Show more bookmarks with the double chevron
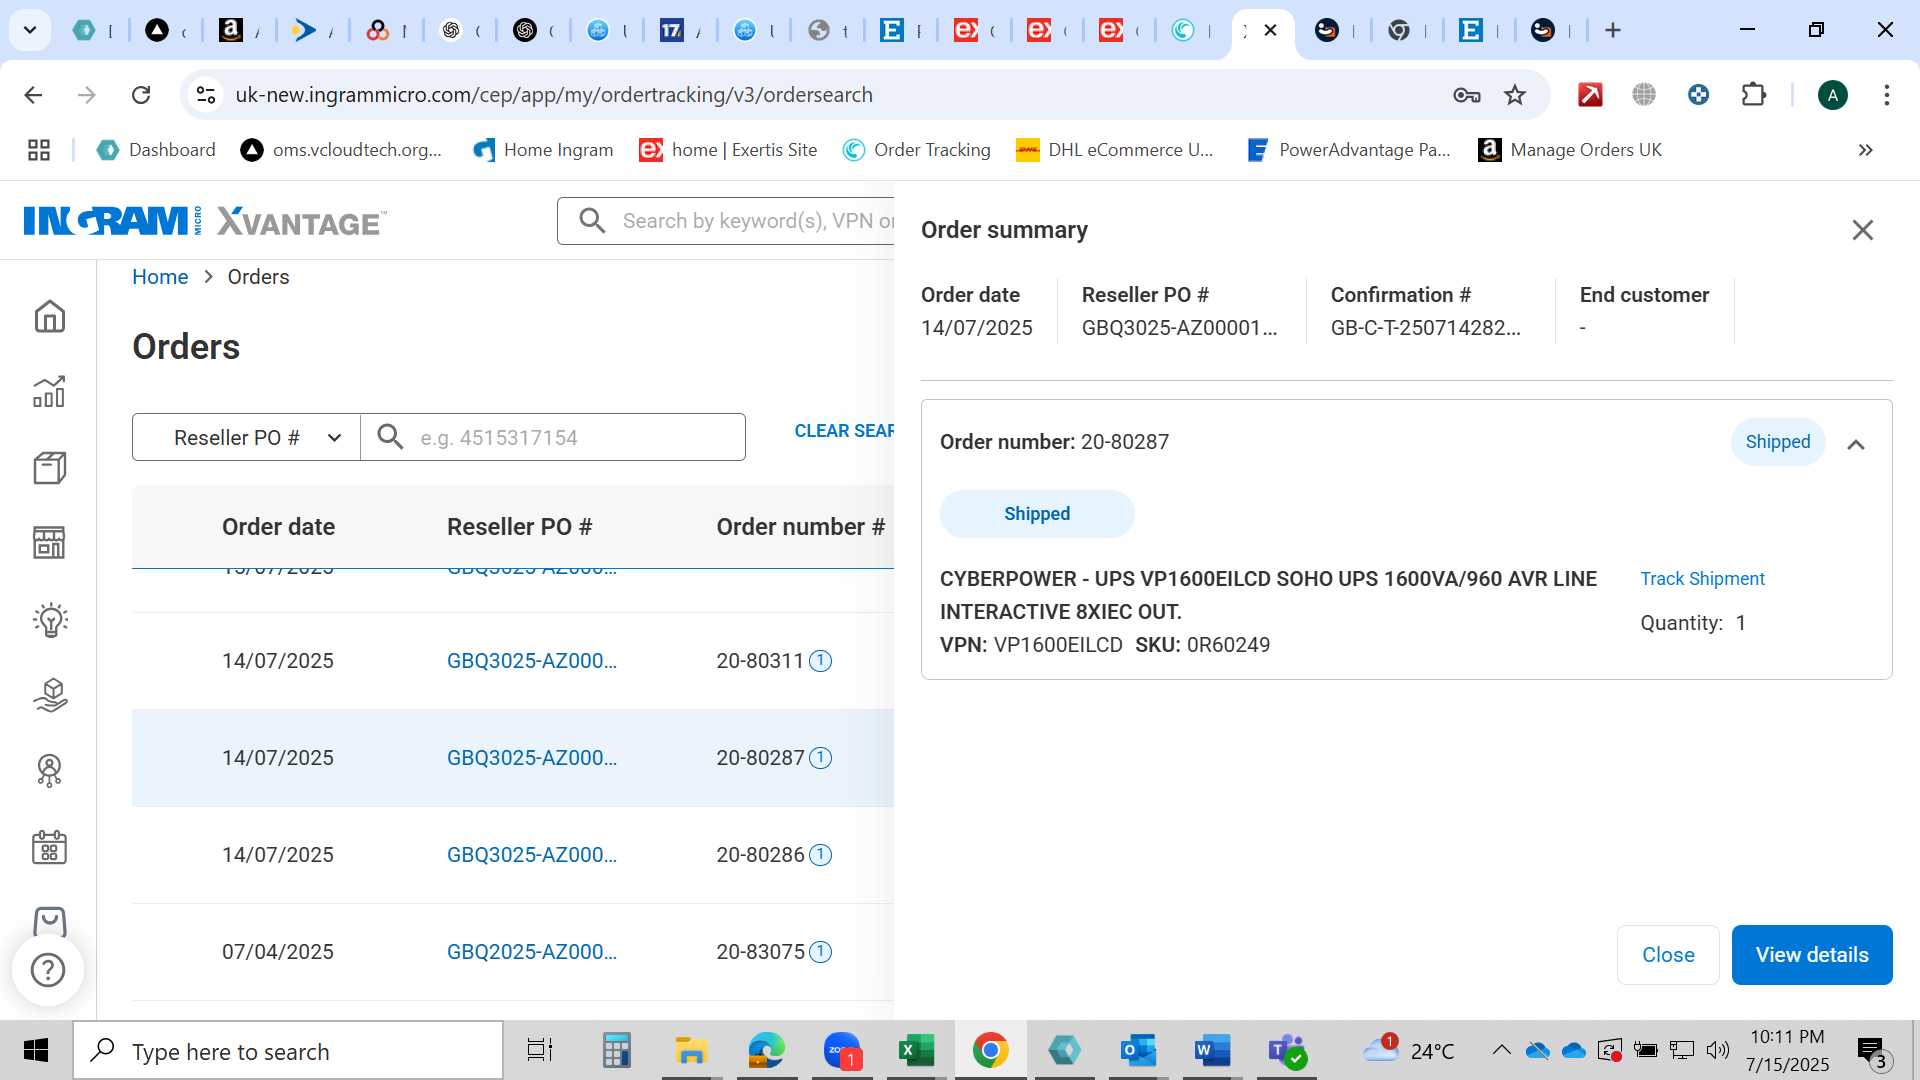Screen dimensions: 1920x1080 tap(1865, 150)
